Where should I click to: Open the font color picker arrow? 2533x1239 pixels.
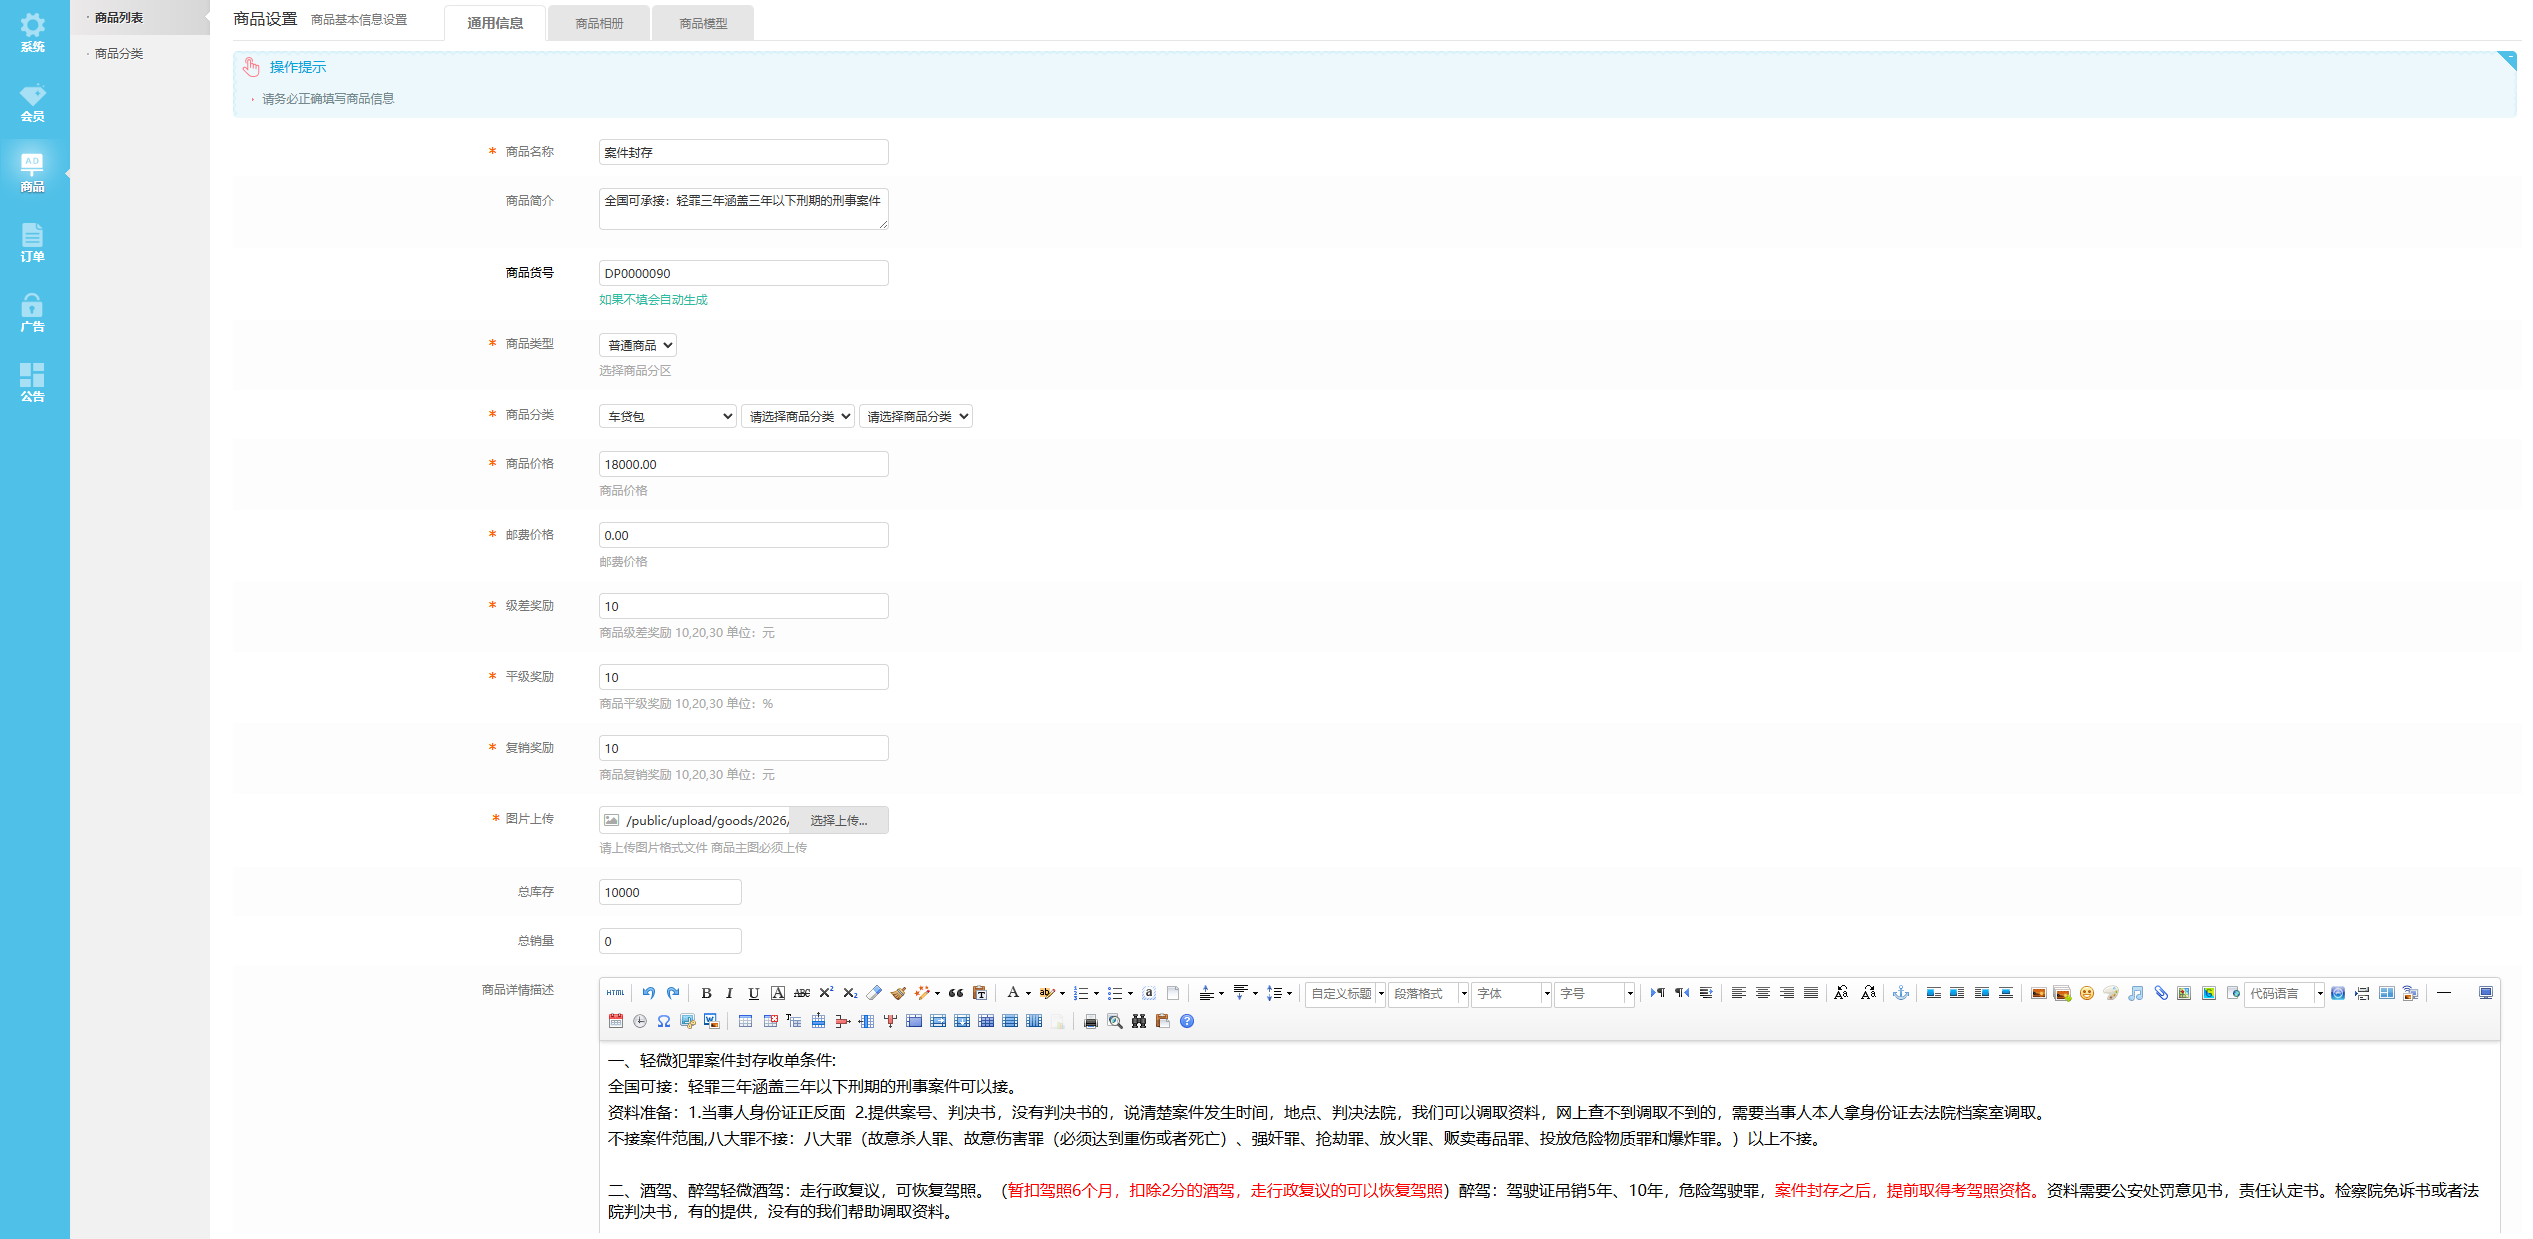1028,993
